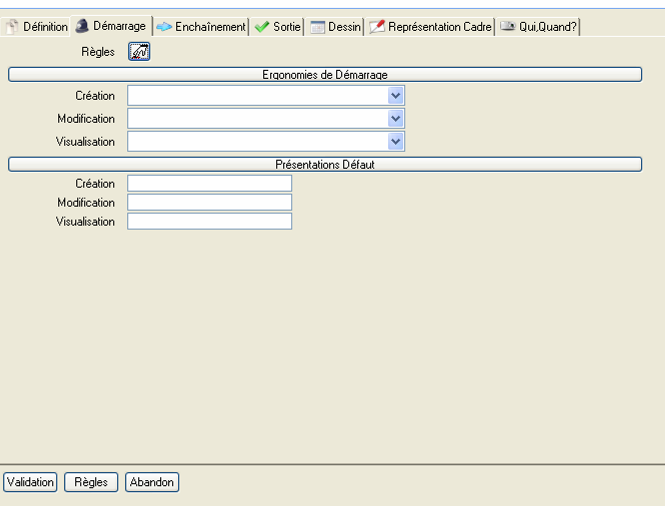
Task: Expand the Création ergonomie dropdown arrow
Action: point(396,95)
